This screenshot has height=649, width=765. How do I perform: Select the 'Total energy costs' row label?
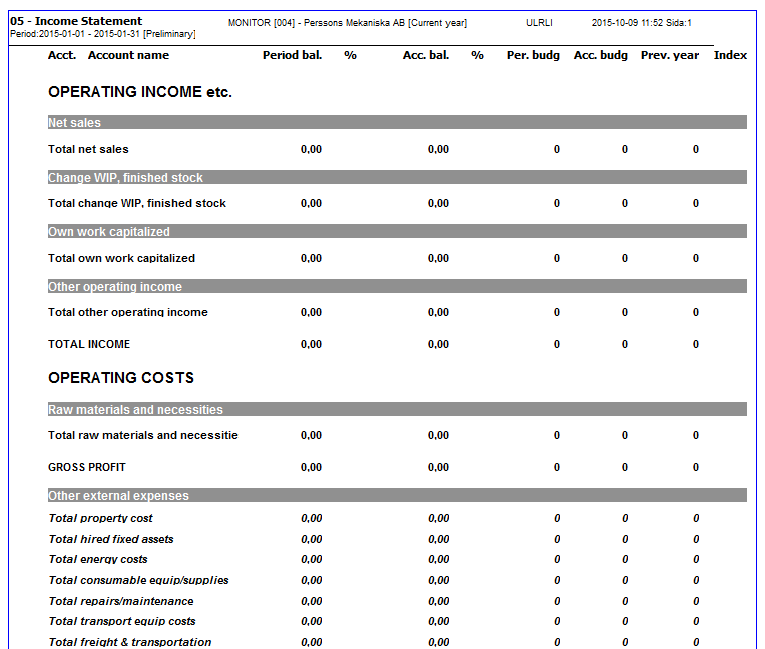point(98,559)
